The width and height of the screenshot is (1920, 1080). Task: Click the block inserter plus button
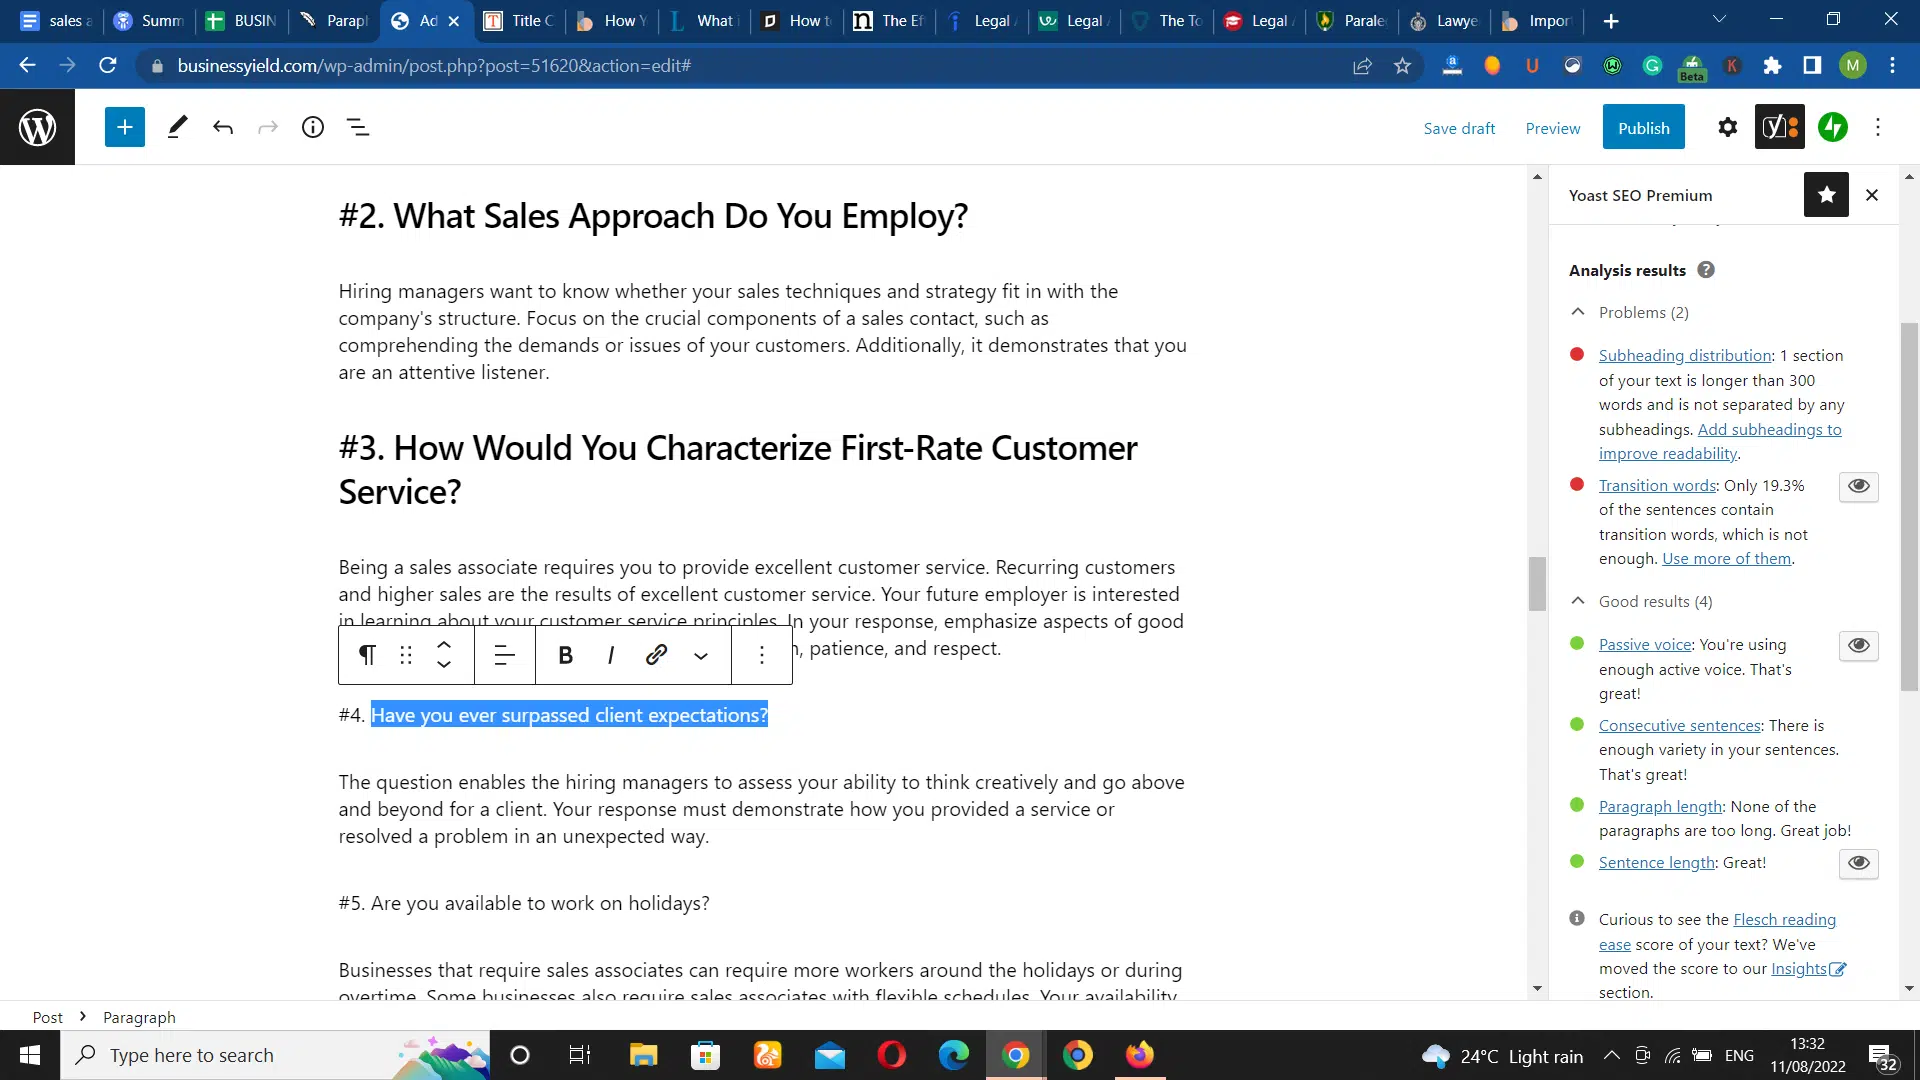125,127
